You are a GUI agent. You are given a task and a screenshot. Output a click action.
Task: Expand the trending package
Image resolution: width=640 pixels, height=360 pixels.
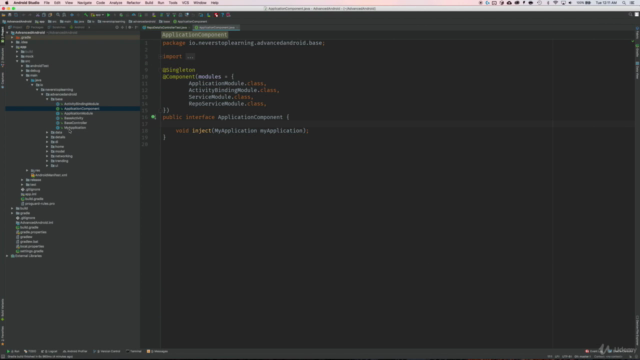pos(47,161)
